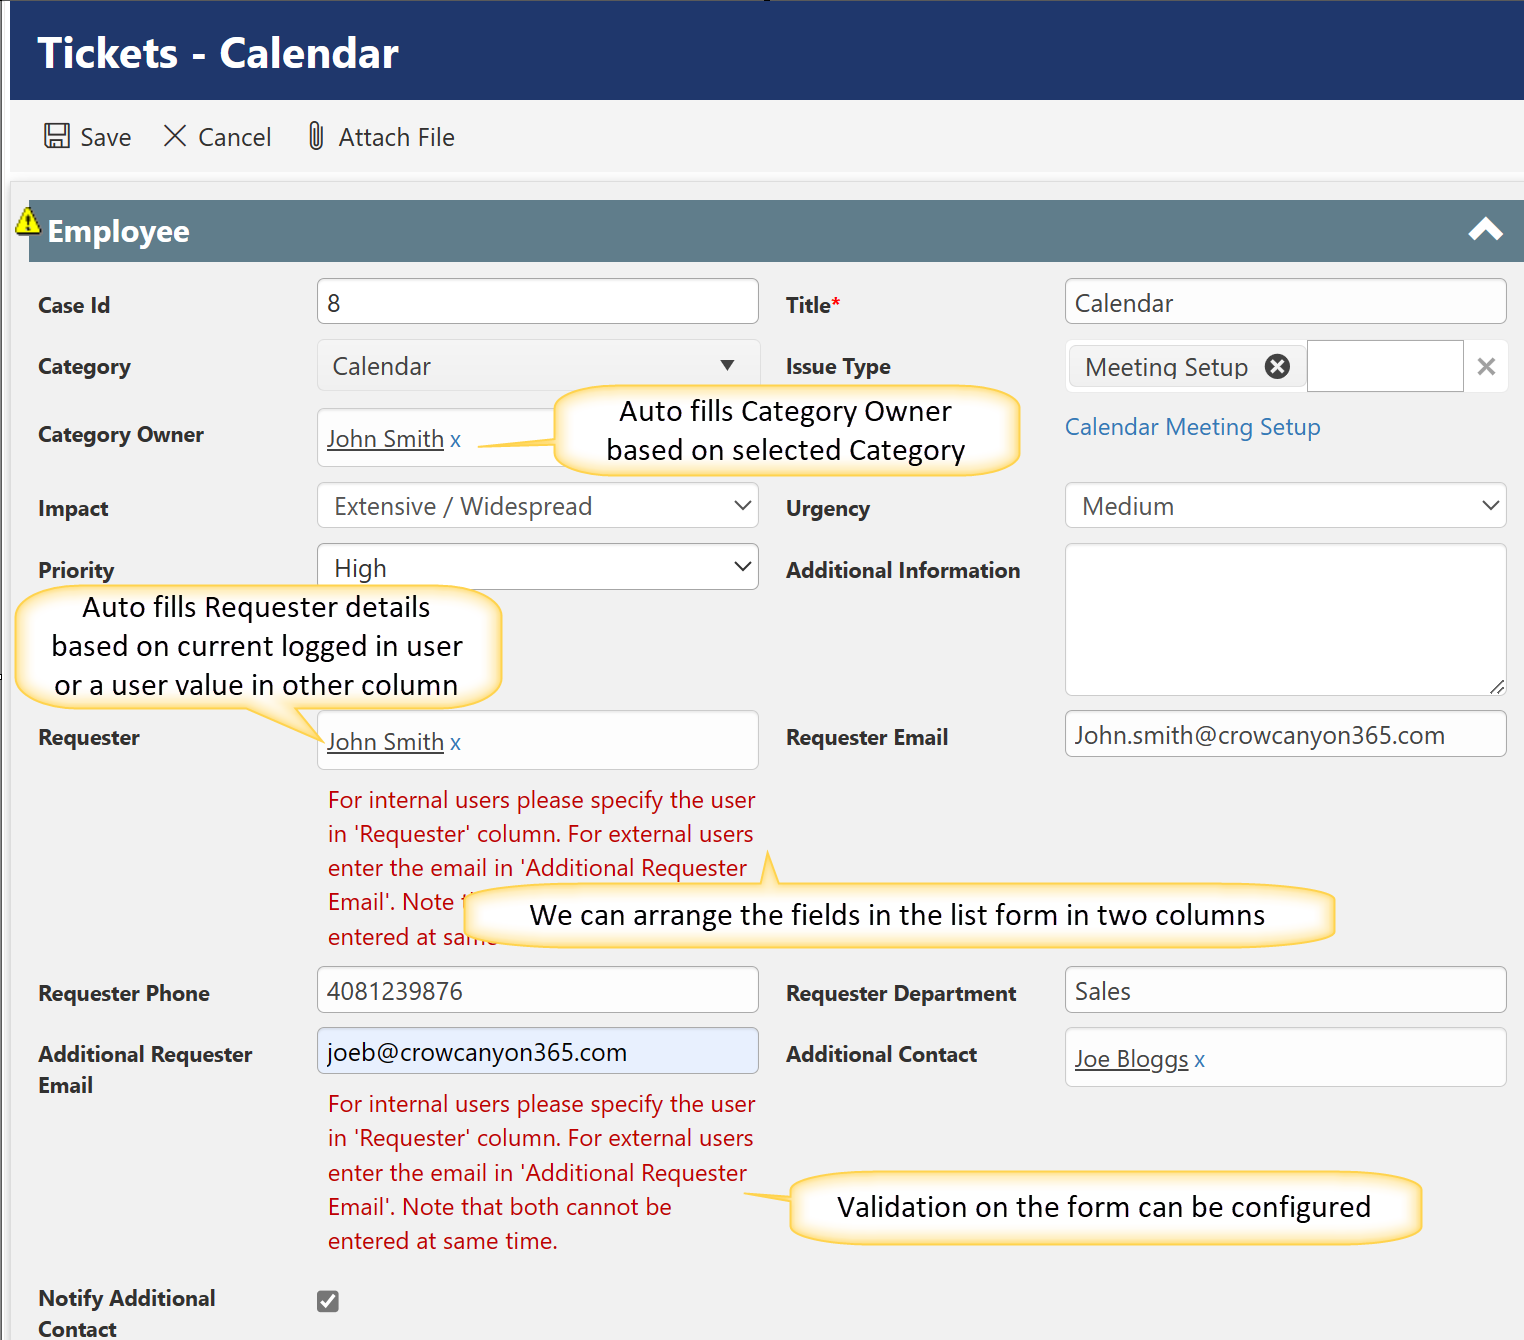Click the warning icon beside Employee
Image resolution: width=1524 pixels, height=1340 pixels.
pyautogui.click(x=28, y=221)
